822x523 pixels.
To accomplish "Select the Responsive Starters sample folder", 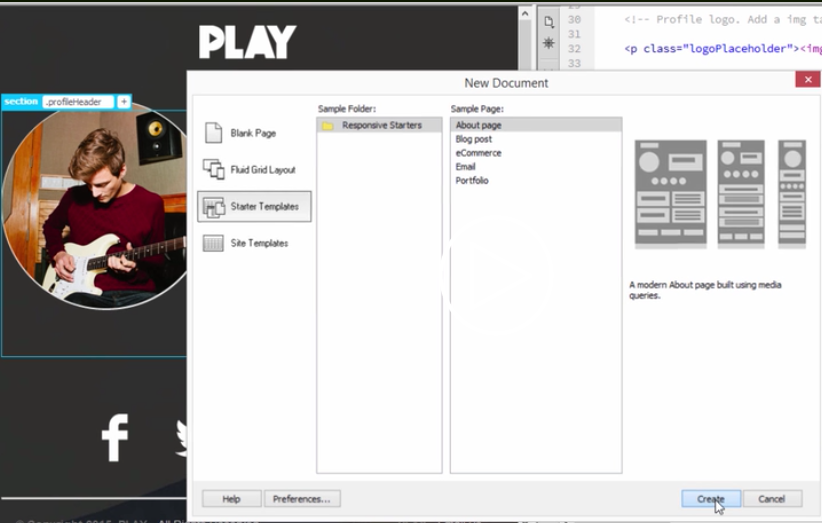I will click(x=381, y=126).
